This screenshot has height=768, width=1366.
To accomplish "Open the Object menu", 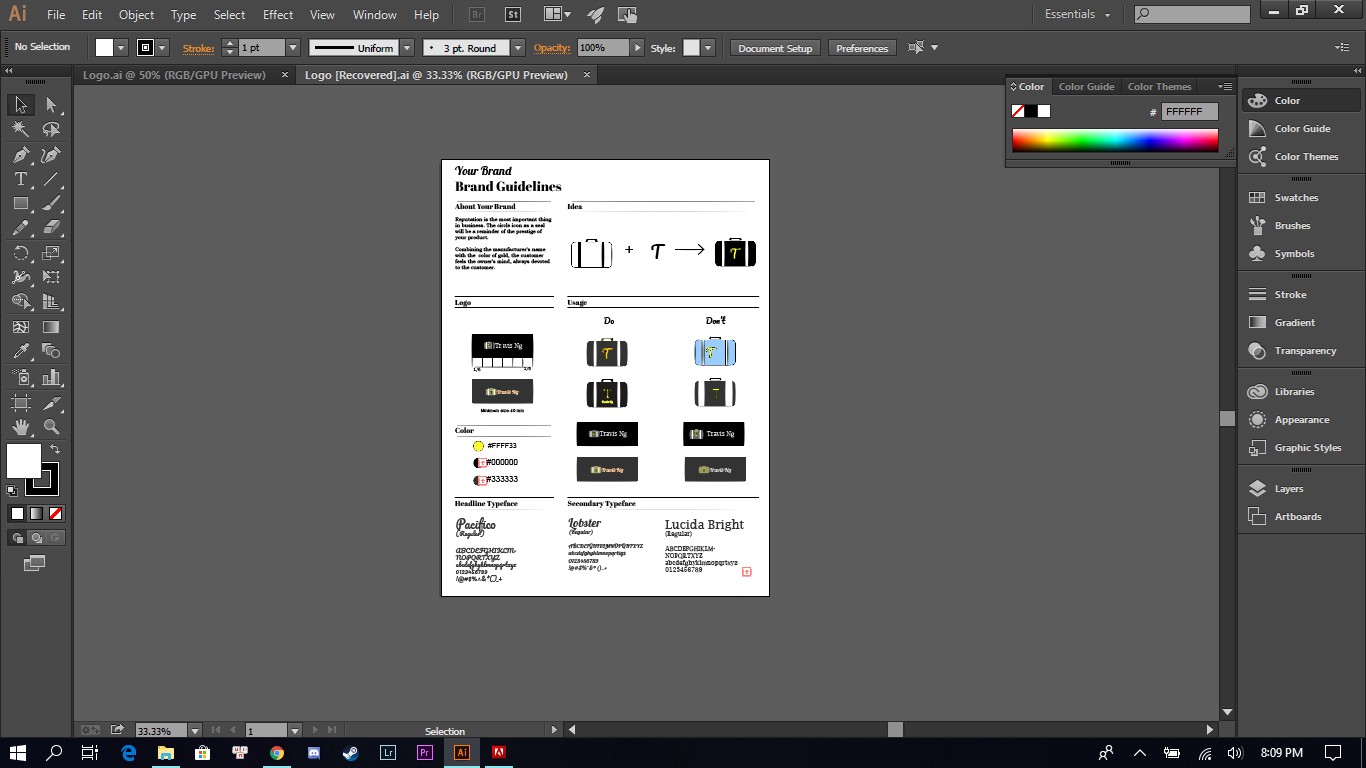I will [x=136, y=15].
